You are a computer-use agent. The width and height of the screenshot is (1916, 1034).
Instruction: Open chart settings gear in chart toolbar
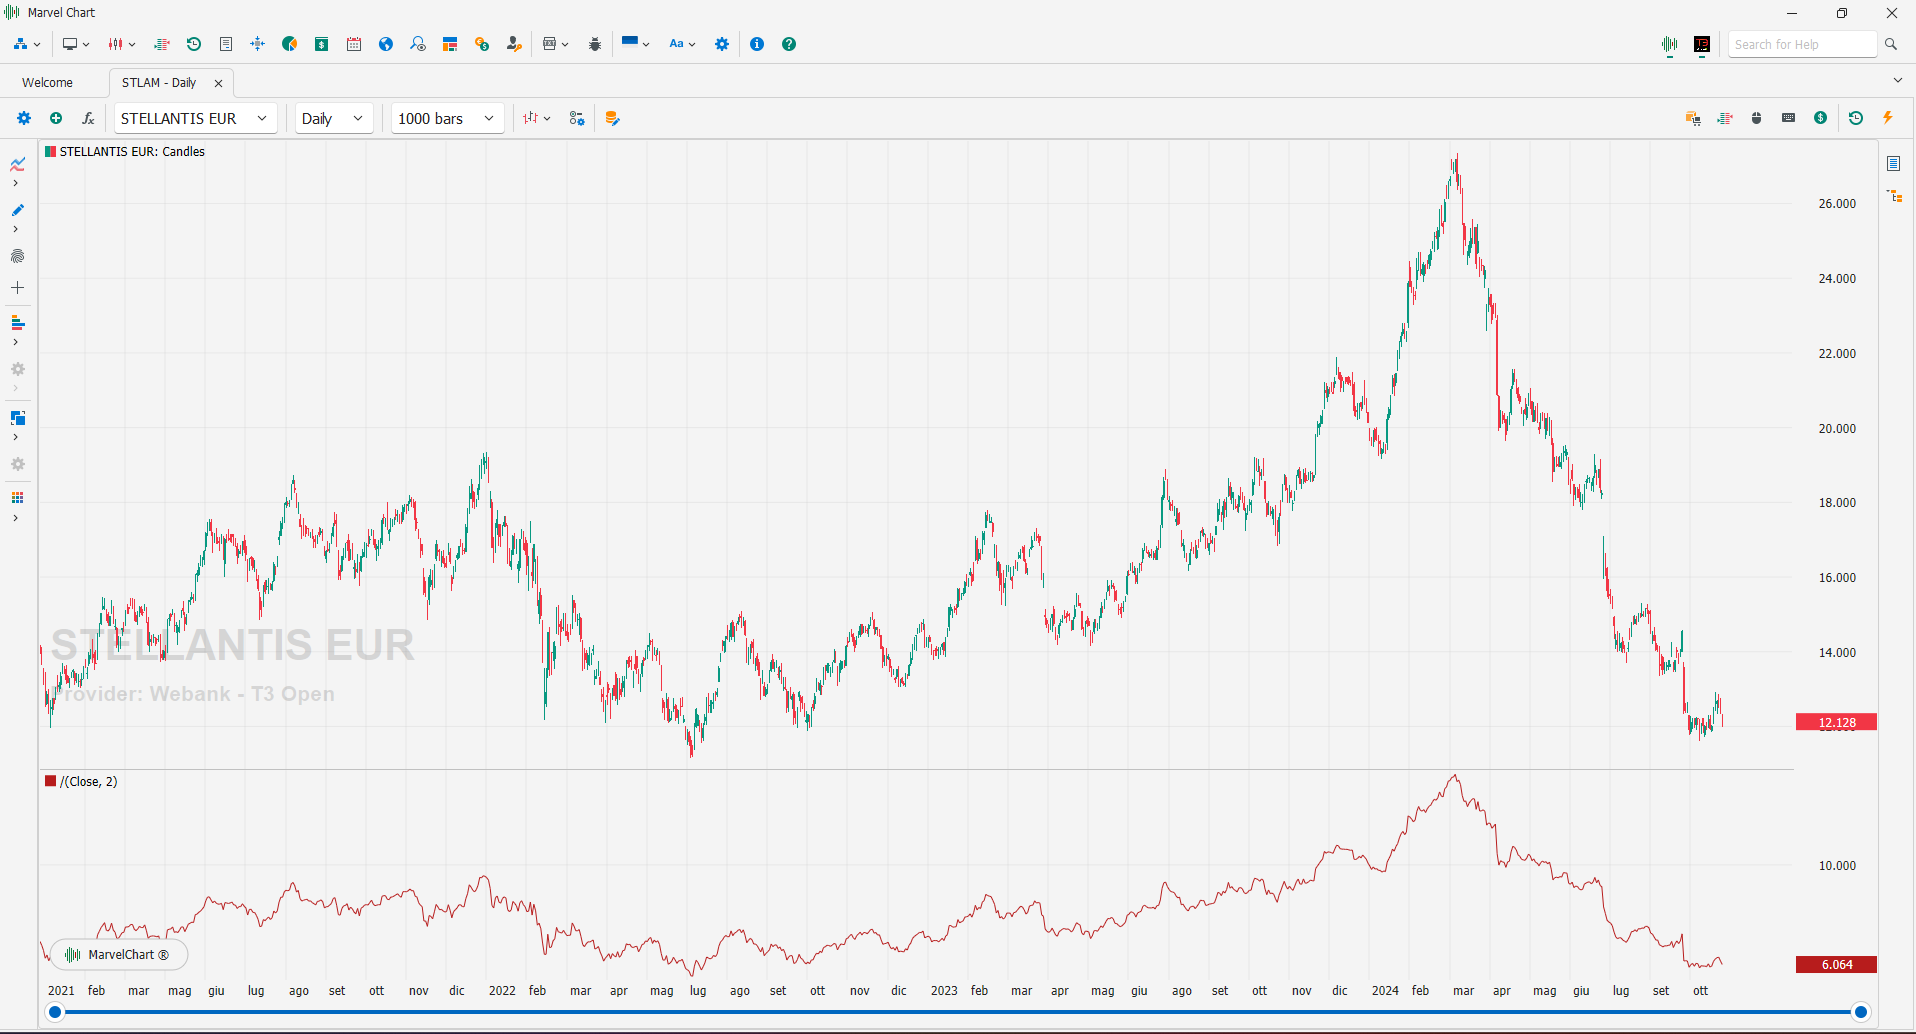[x=24, y=118]
